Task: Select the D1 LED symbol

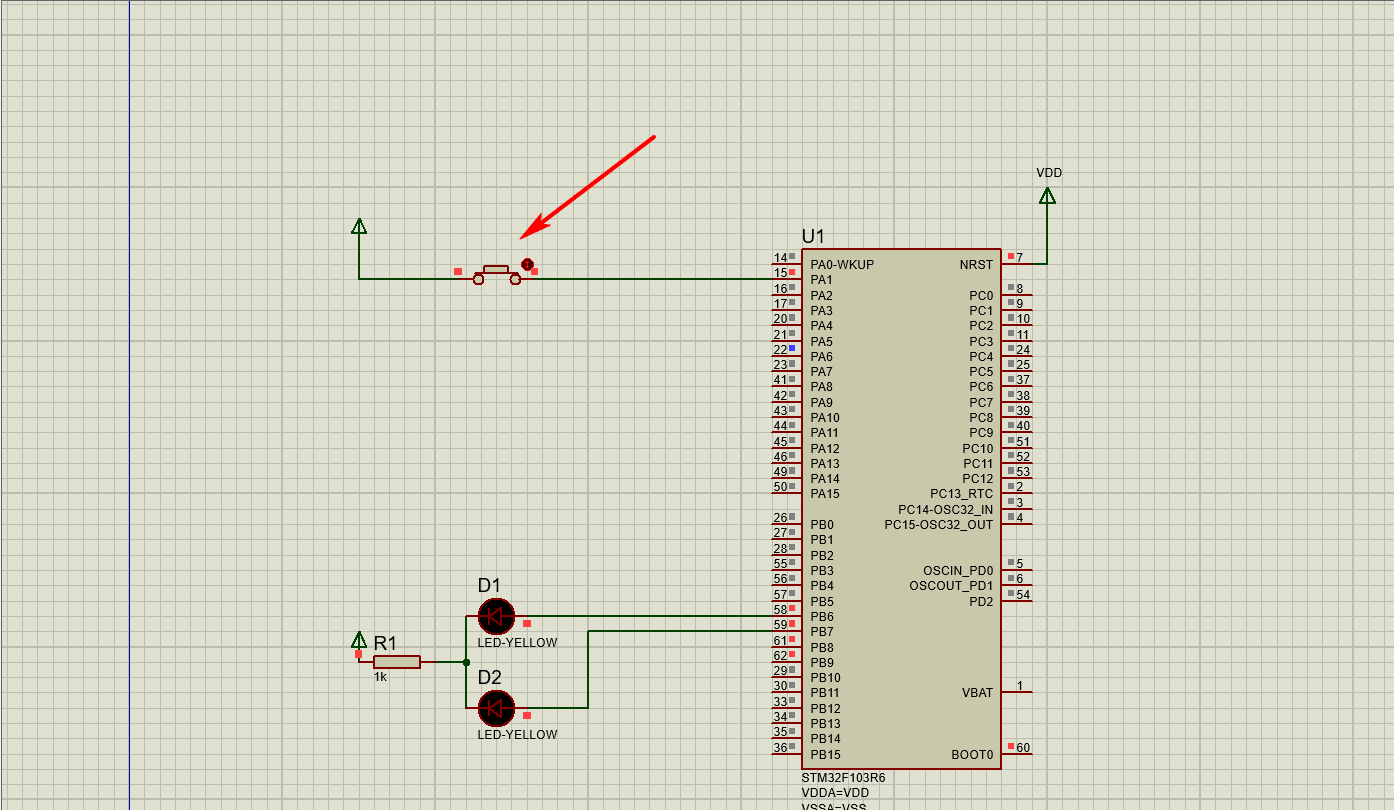Action: (496, 616)
